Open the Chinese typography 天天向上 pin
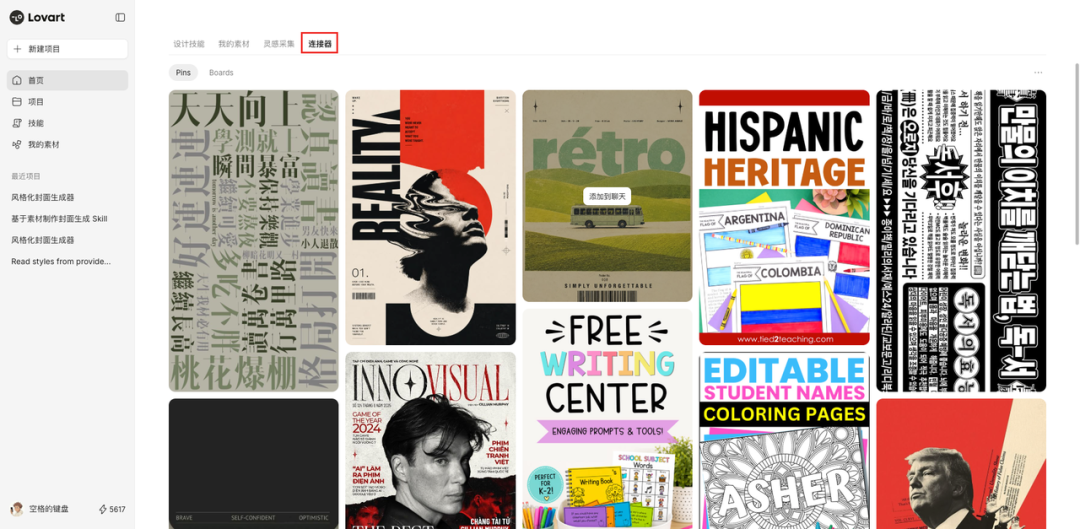Screen dimensions: 1080x529 (253, 240)
